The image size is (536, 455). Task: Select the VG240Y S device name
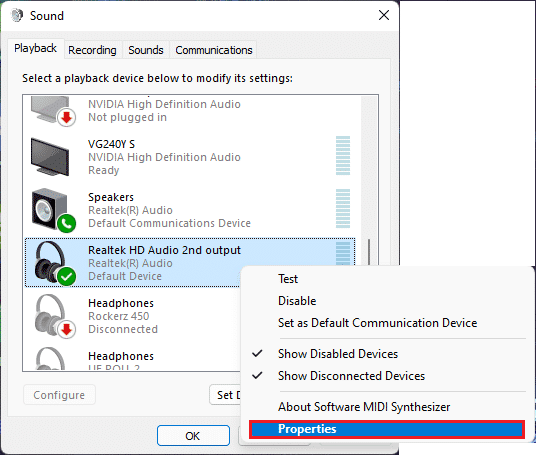(x=111, y=144)
